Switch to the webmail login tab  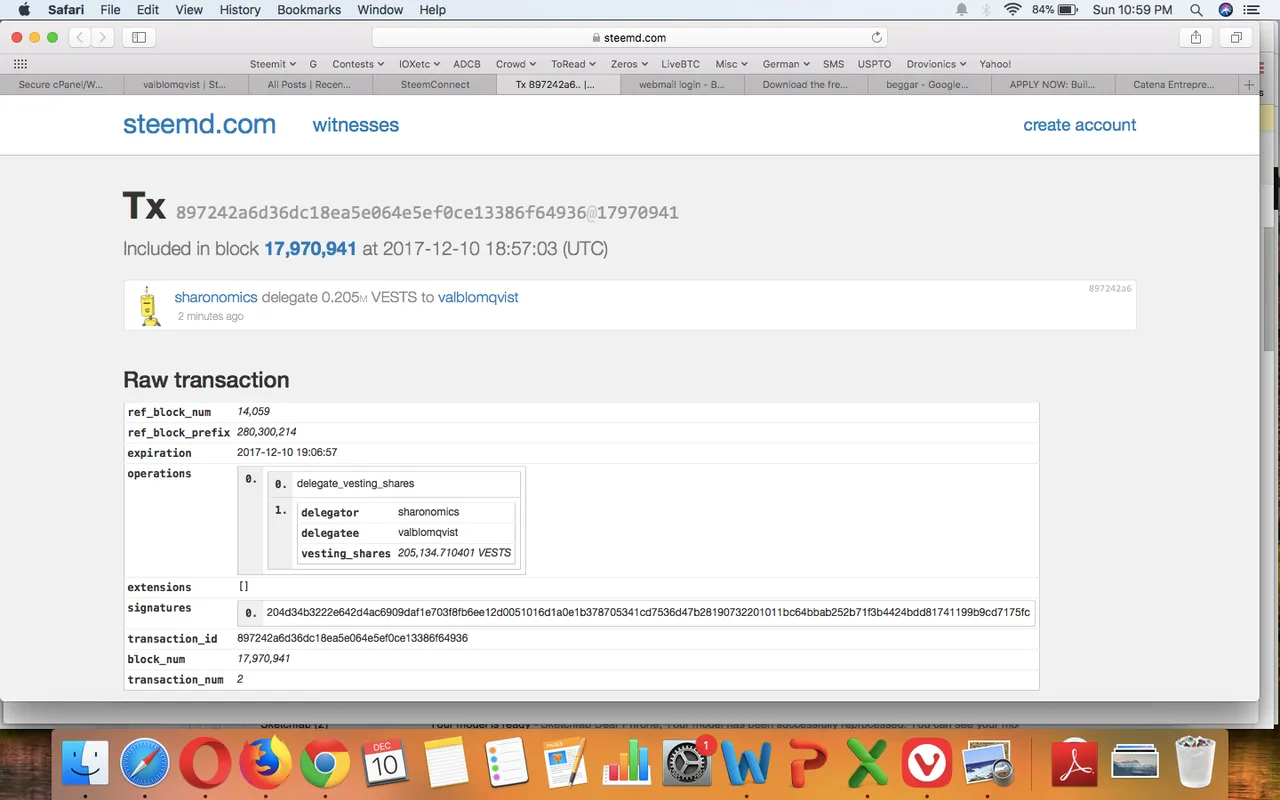pyautogui.click(x=682, y=85)
